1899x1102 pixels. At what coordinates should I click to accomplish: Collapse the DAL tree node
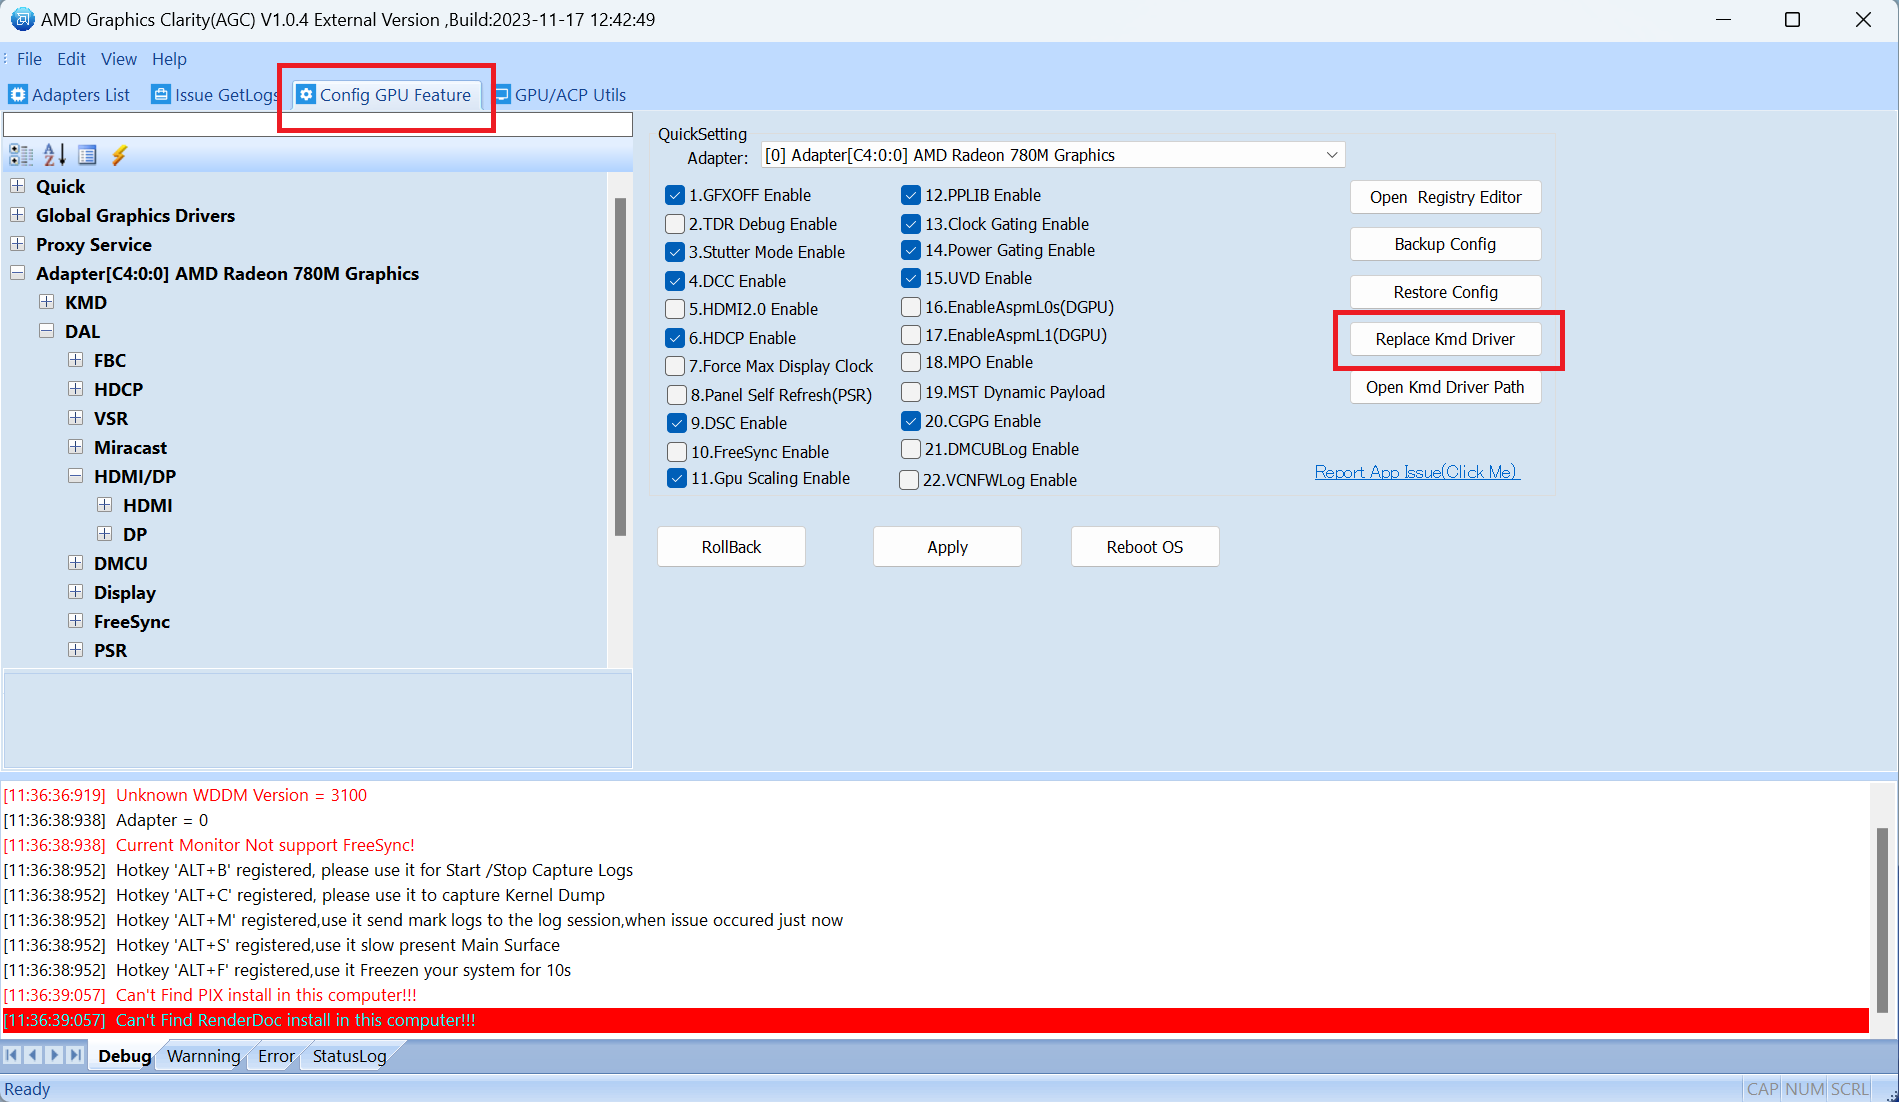tap(47, 331)
